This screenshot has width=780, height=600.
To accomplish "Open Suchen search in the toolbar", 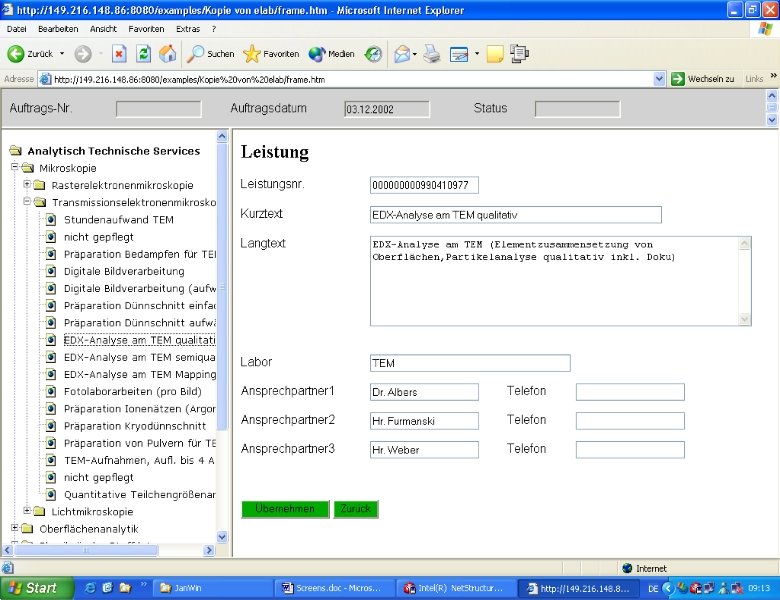I will (210, 54).
